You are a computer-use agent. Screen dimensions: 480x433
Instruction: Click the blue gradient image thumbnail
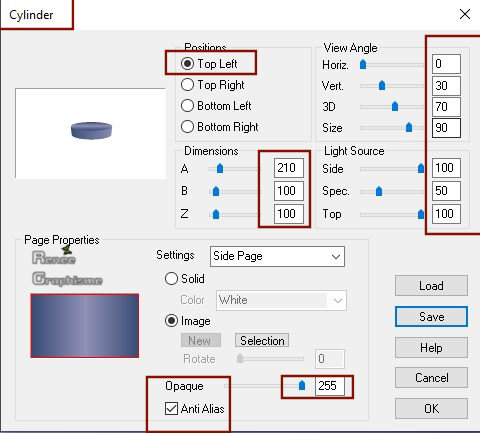click(85, 326)
